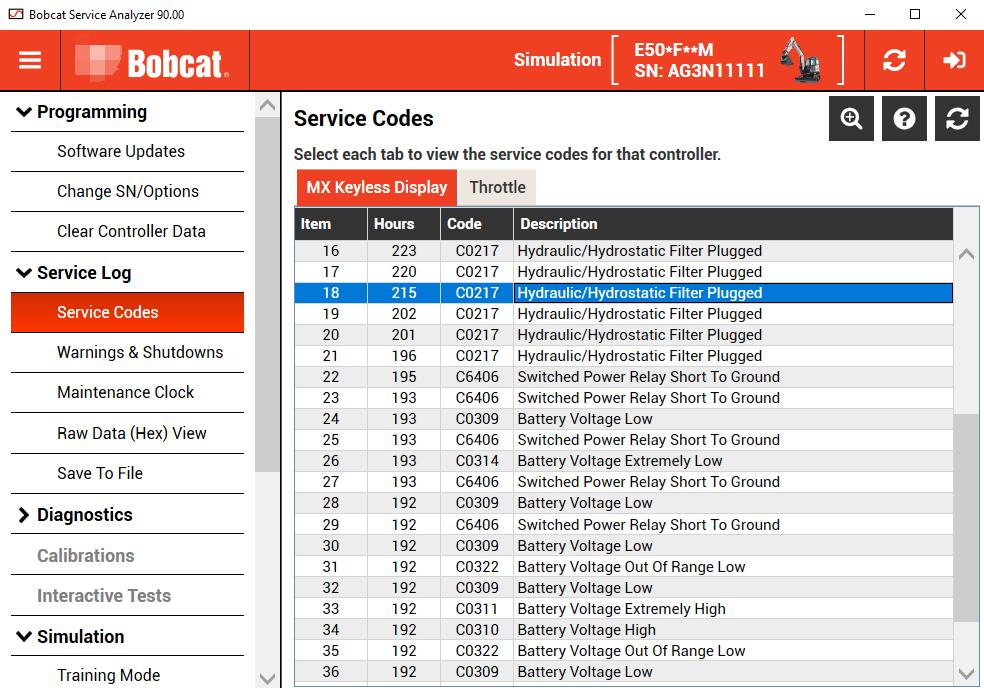The height and width of the screenshot is (688, 984).
Task: Open Warnings & Shutdowns
Action: click(127, 352)
